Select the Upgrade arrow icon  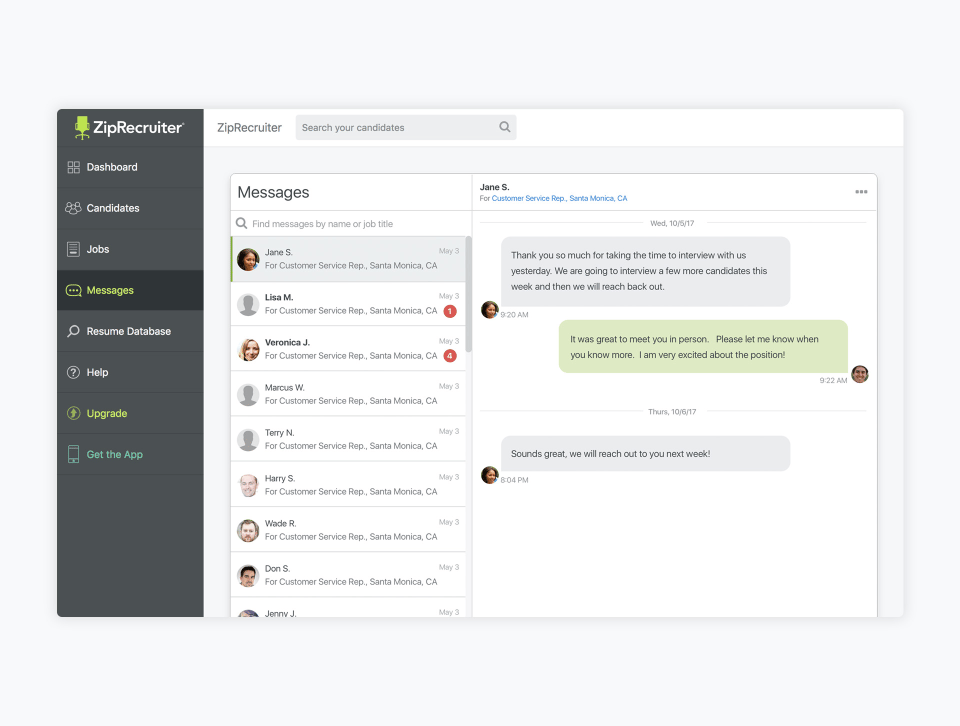point(74,413)
